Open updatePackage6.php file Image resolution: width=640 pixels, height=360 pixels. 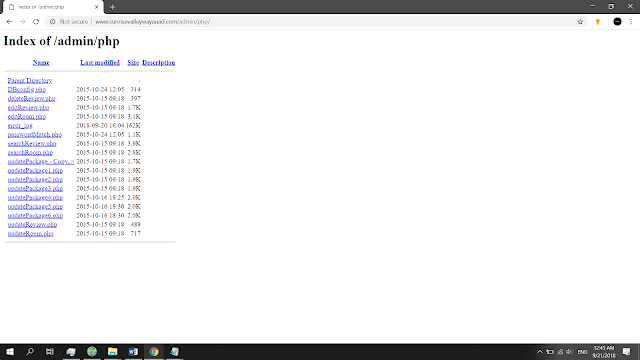click(35, 215)
